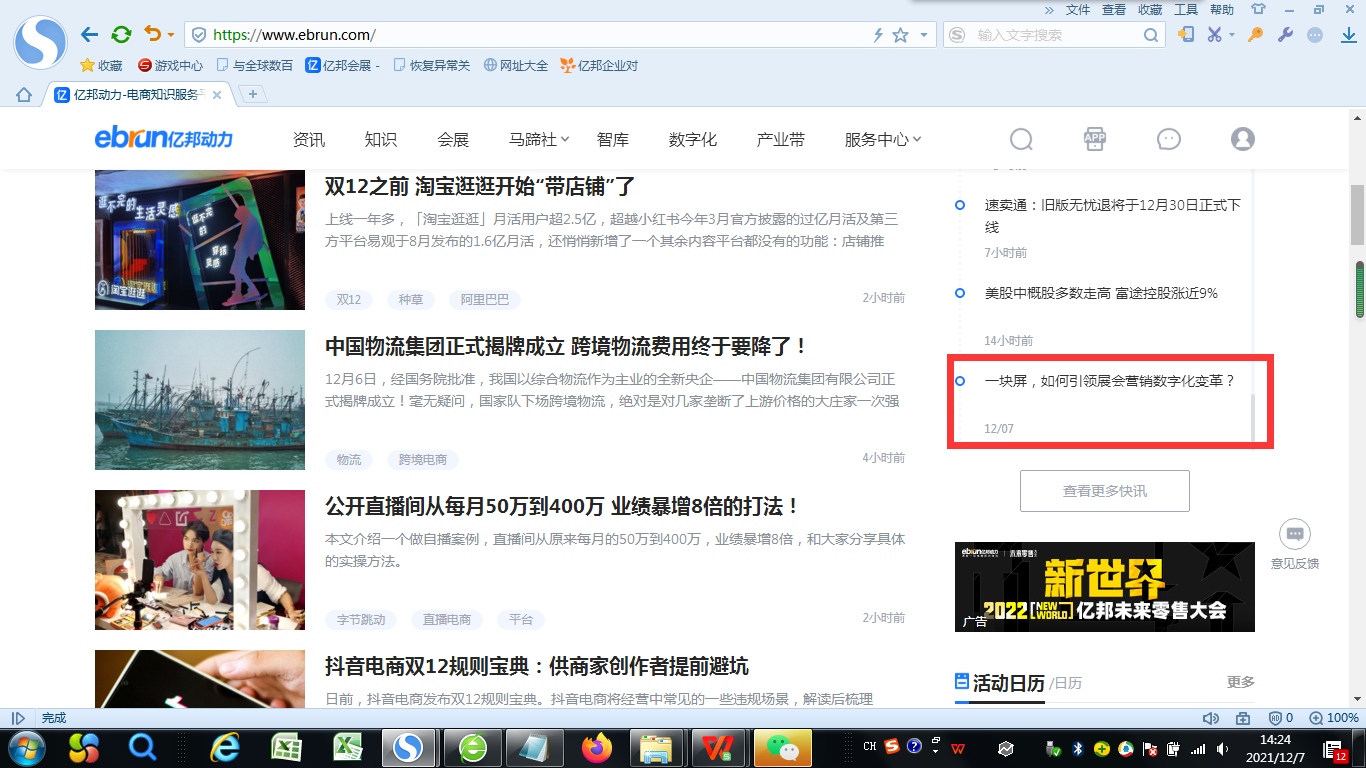1366x768 pixels.
Task: Expand the 服务中心 dropdown
Action: (883, 139)
